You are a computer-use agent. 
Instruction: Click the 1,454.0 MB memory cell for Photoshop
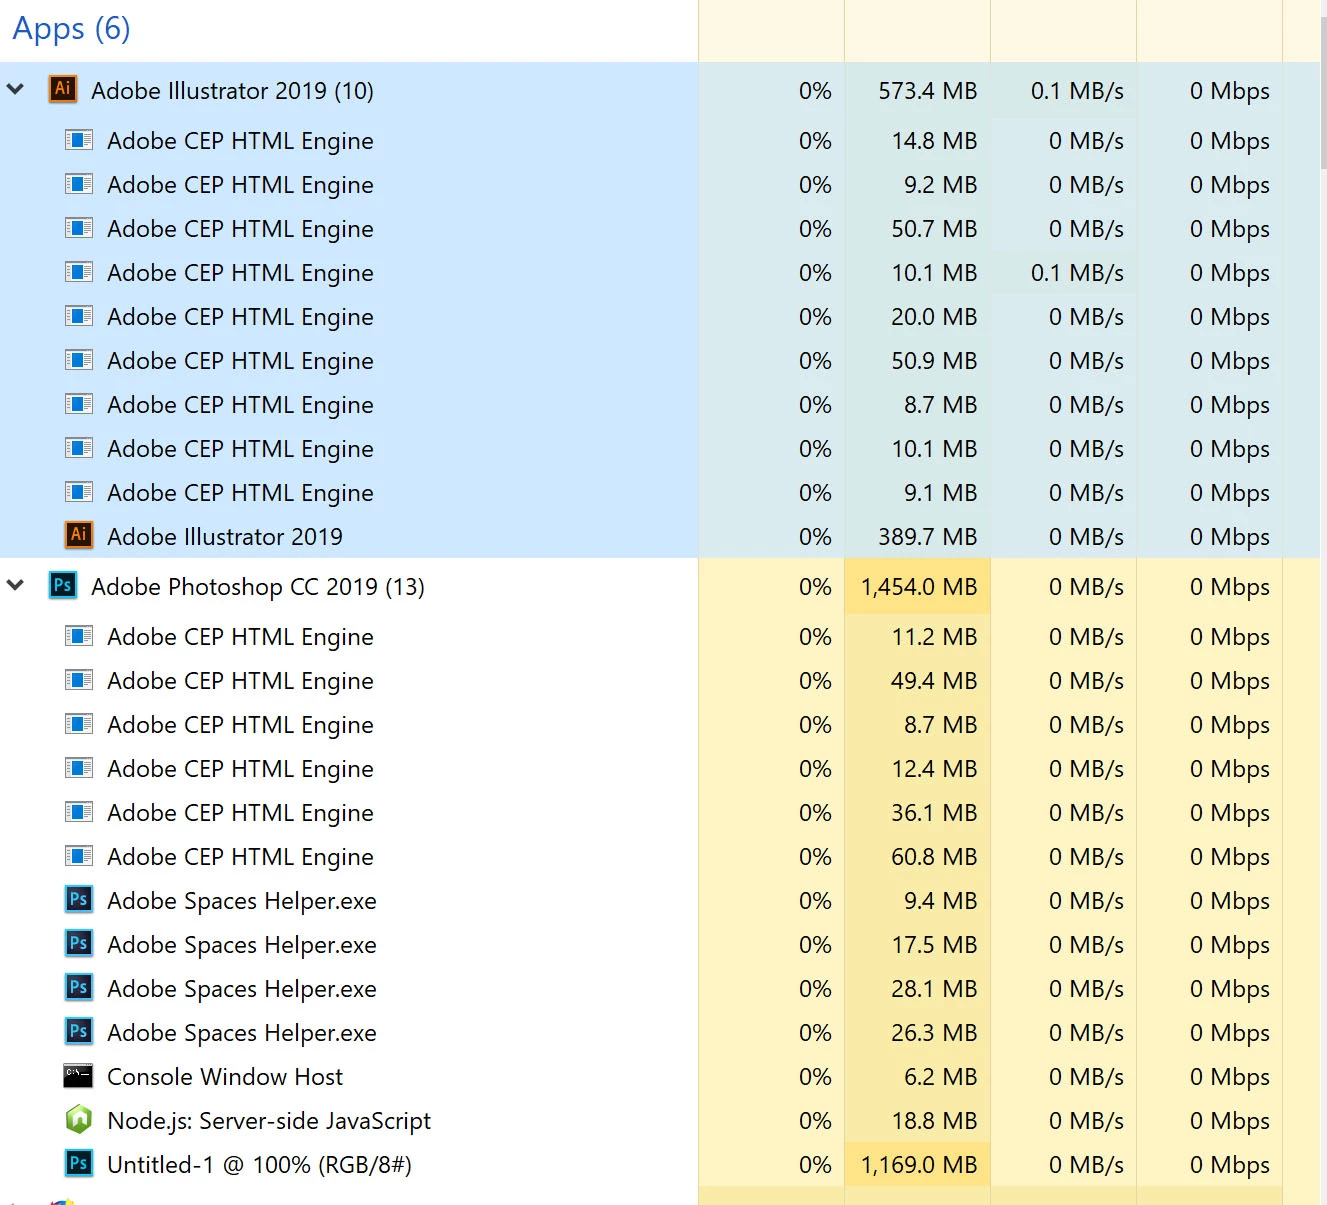tap(918, 587)
